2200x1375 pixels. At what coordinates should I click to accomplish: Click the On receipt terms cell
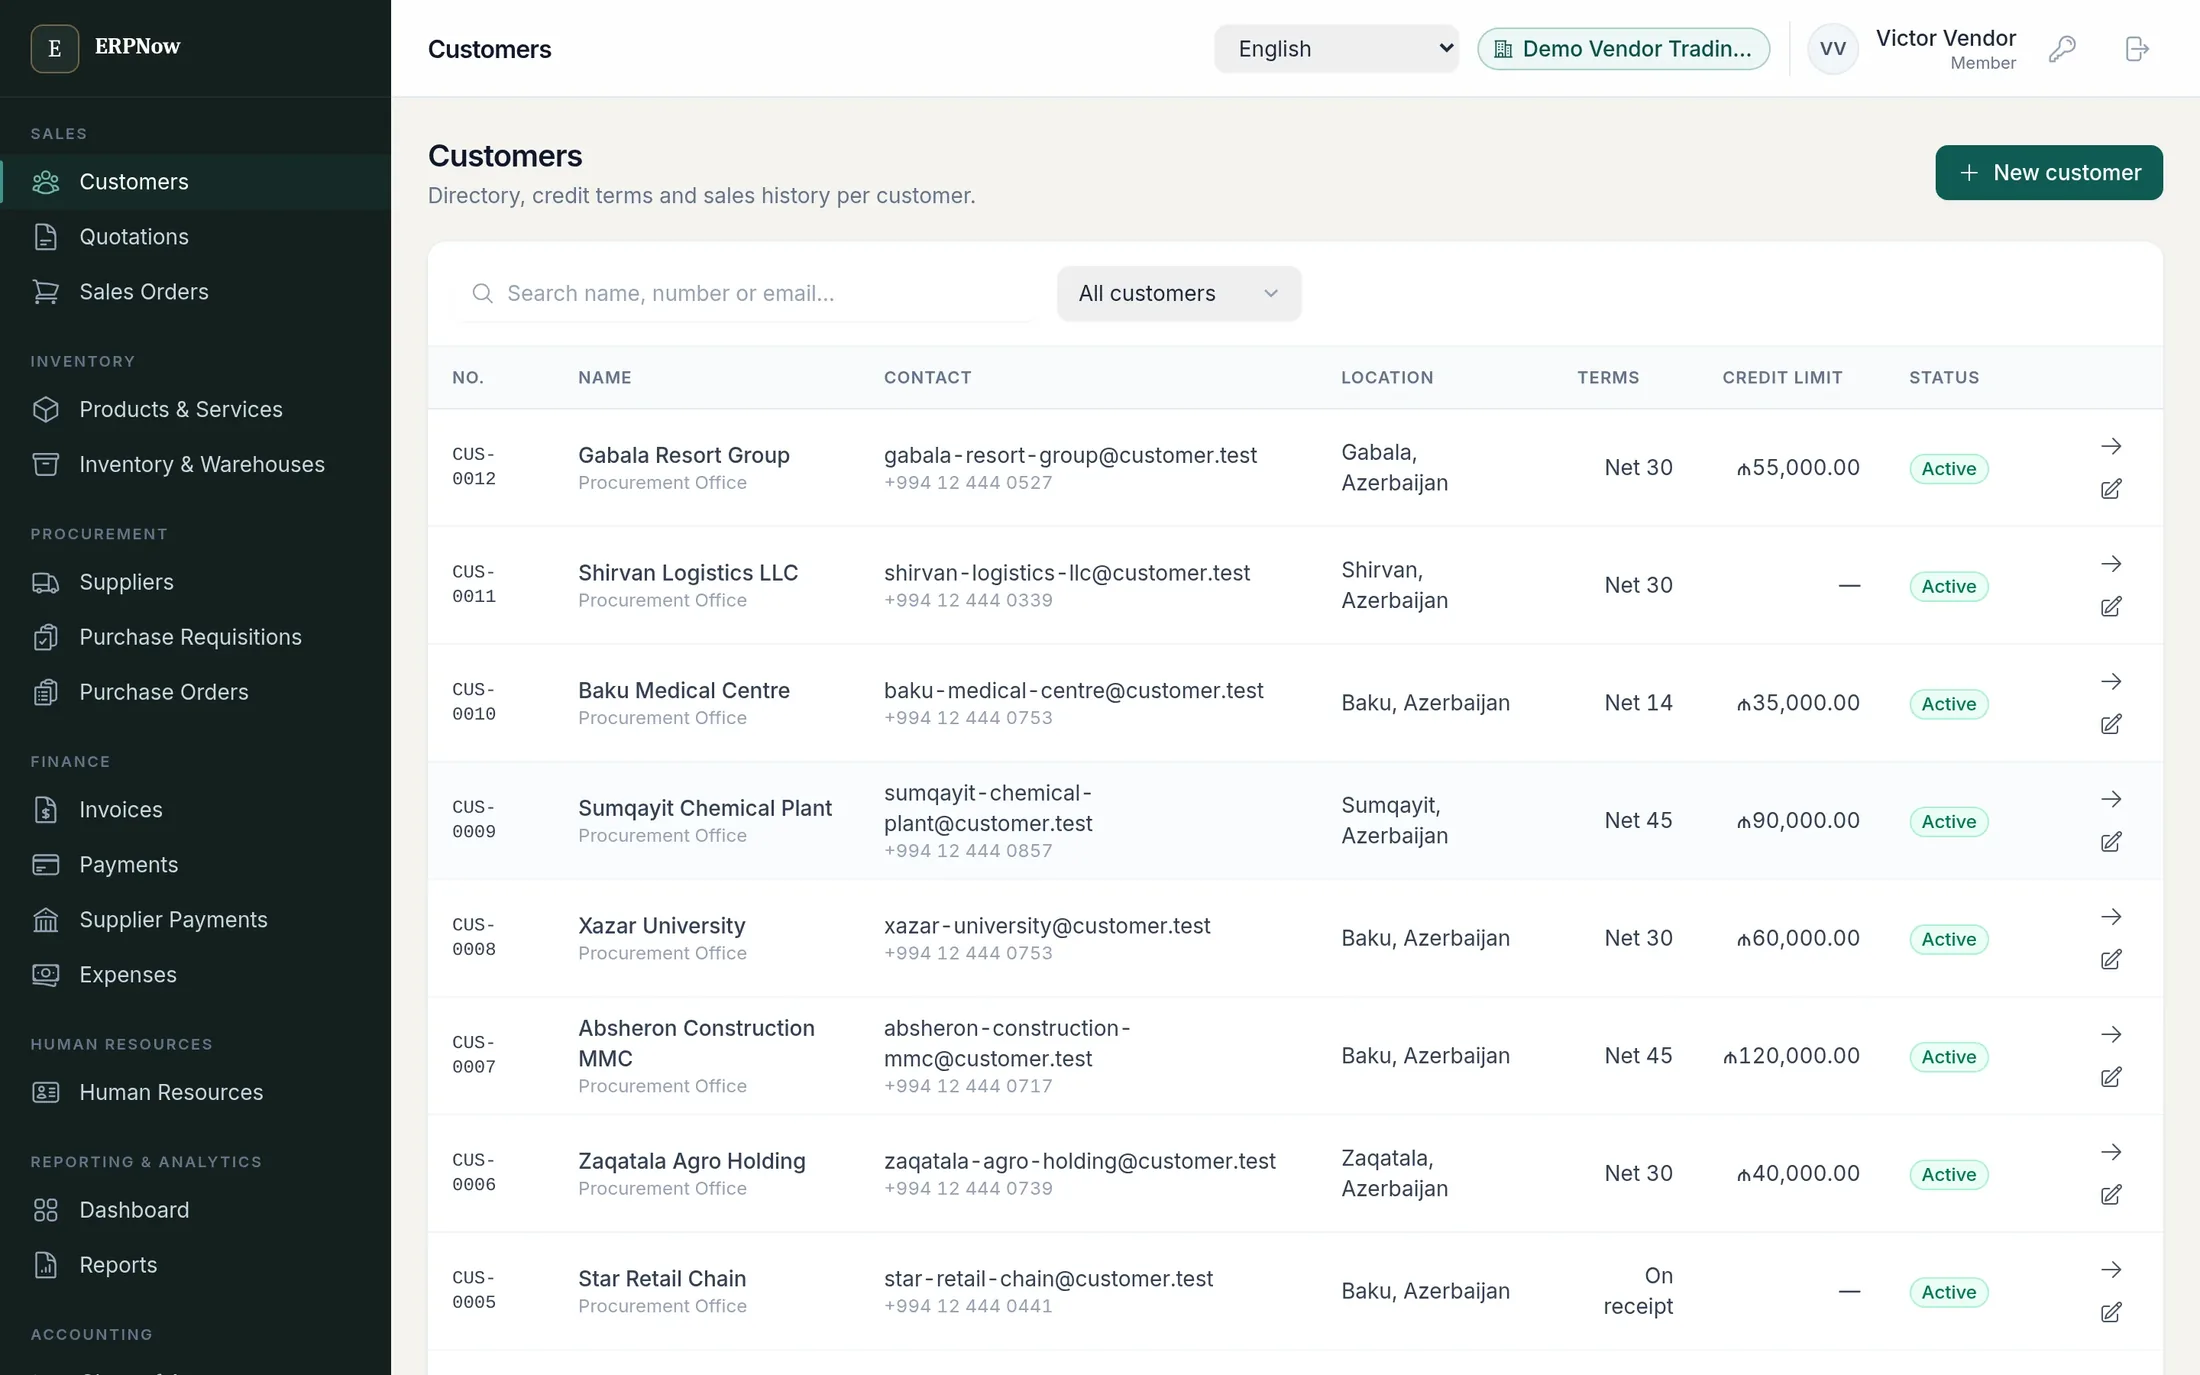[x=1638, y=1291]
